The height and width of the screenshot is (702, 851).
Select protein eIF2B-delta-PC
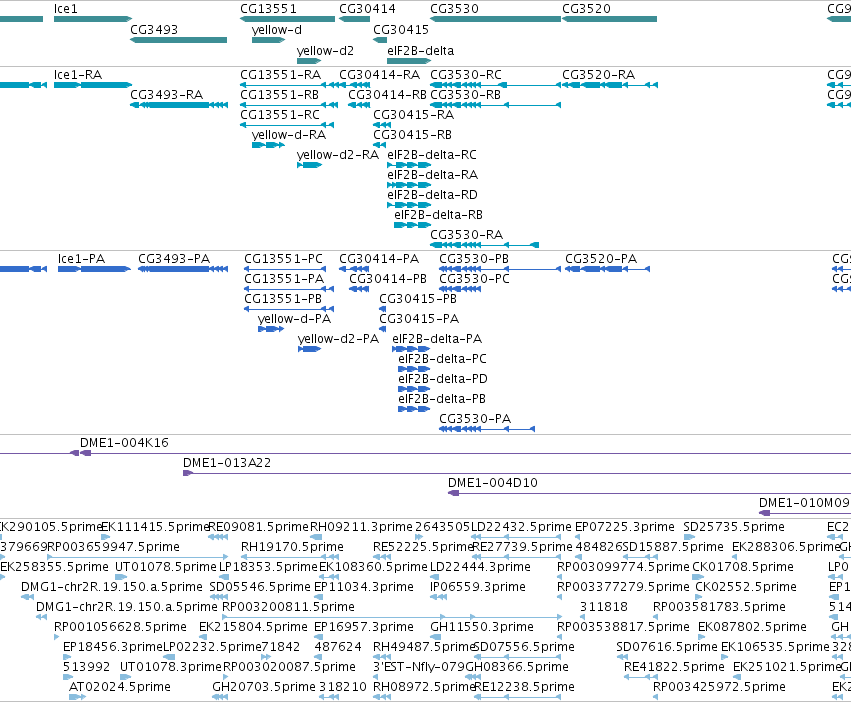tap(442, 359)
